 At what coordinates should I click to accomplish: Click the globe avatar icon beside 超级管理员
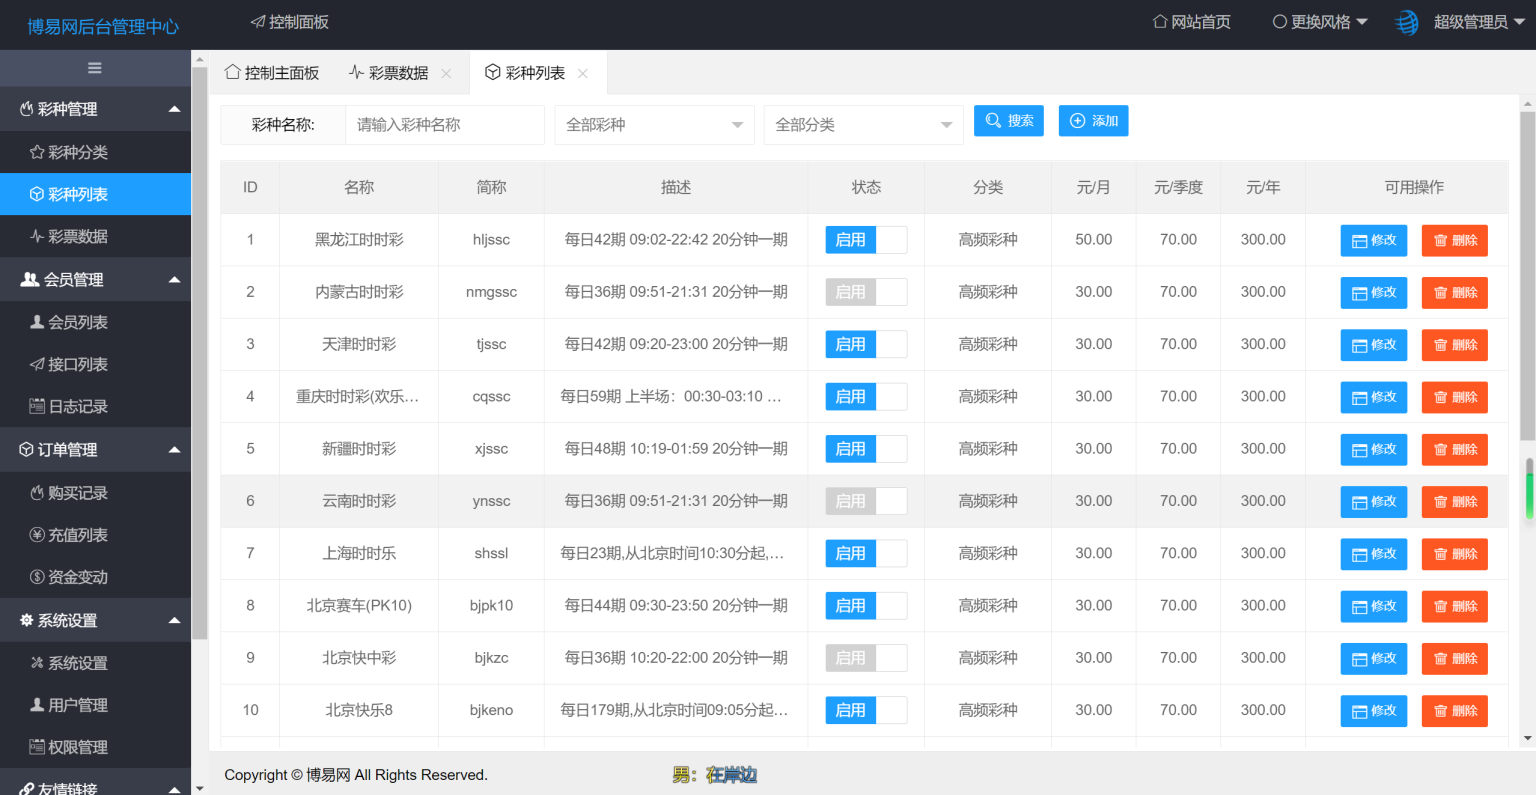(1407, 22)
